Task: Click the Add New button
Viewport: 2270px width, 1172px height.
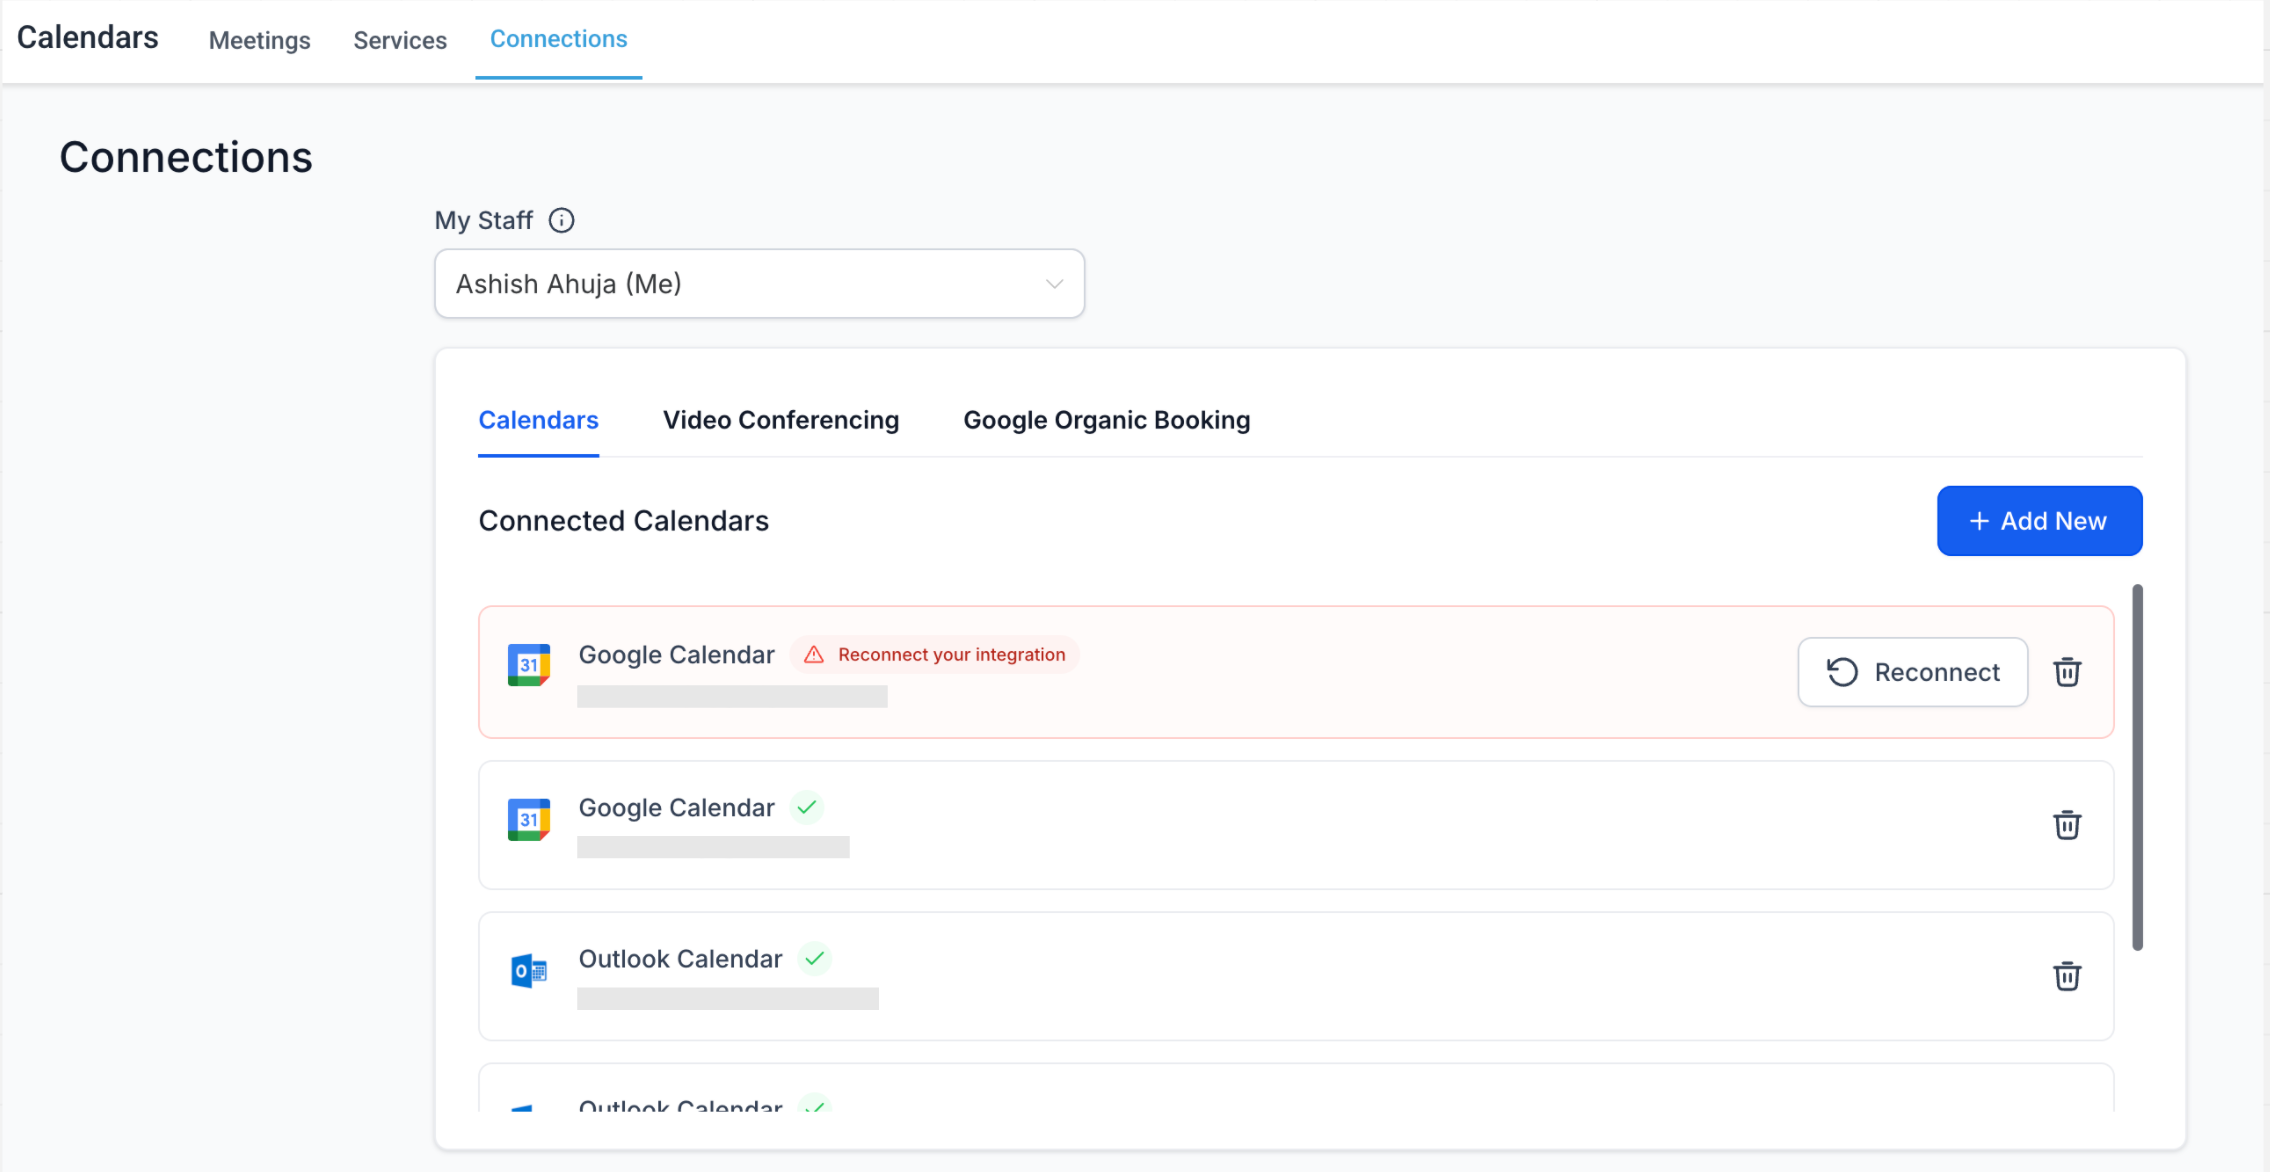Action: point(2039,521)
